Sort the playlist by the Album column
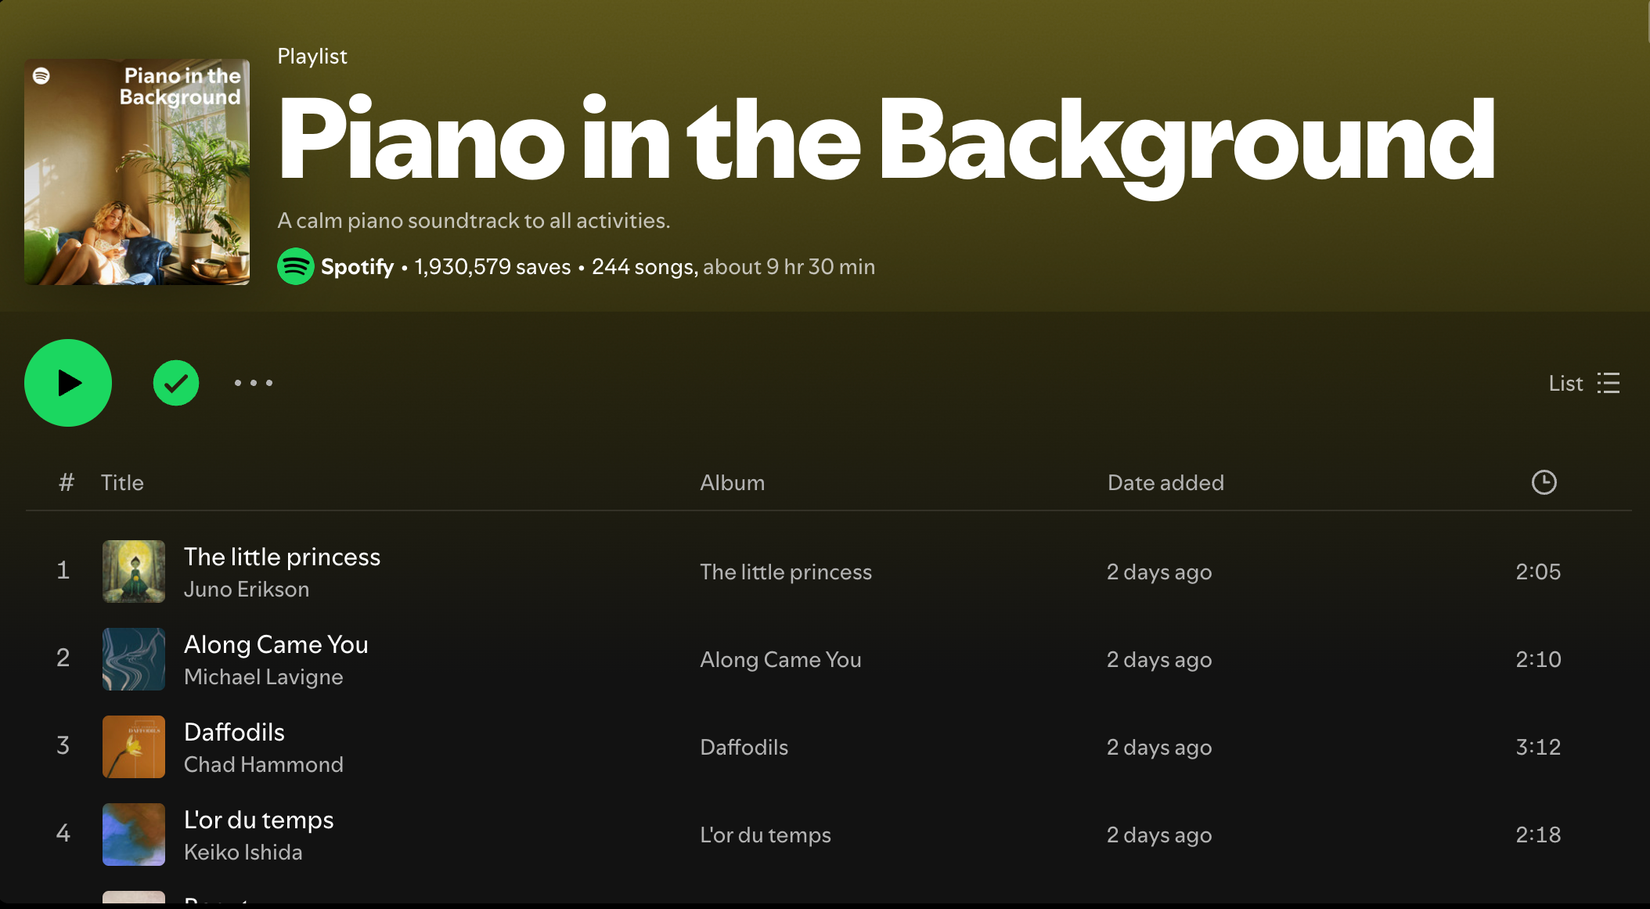This screenshot has width=1650, height=909. click(x=732, y=482)
